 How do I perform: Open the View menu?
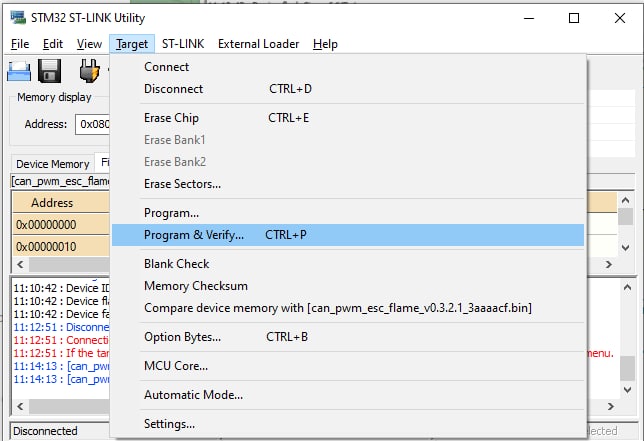point(89,44)
